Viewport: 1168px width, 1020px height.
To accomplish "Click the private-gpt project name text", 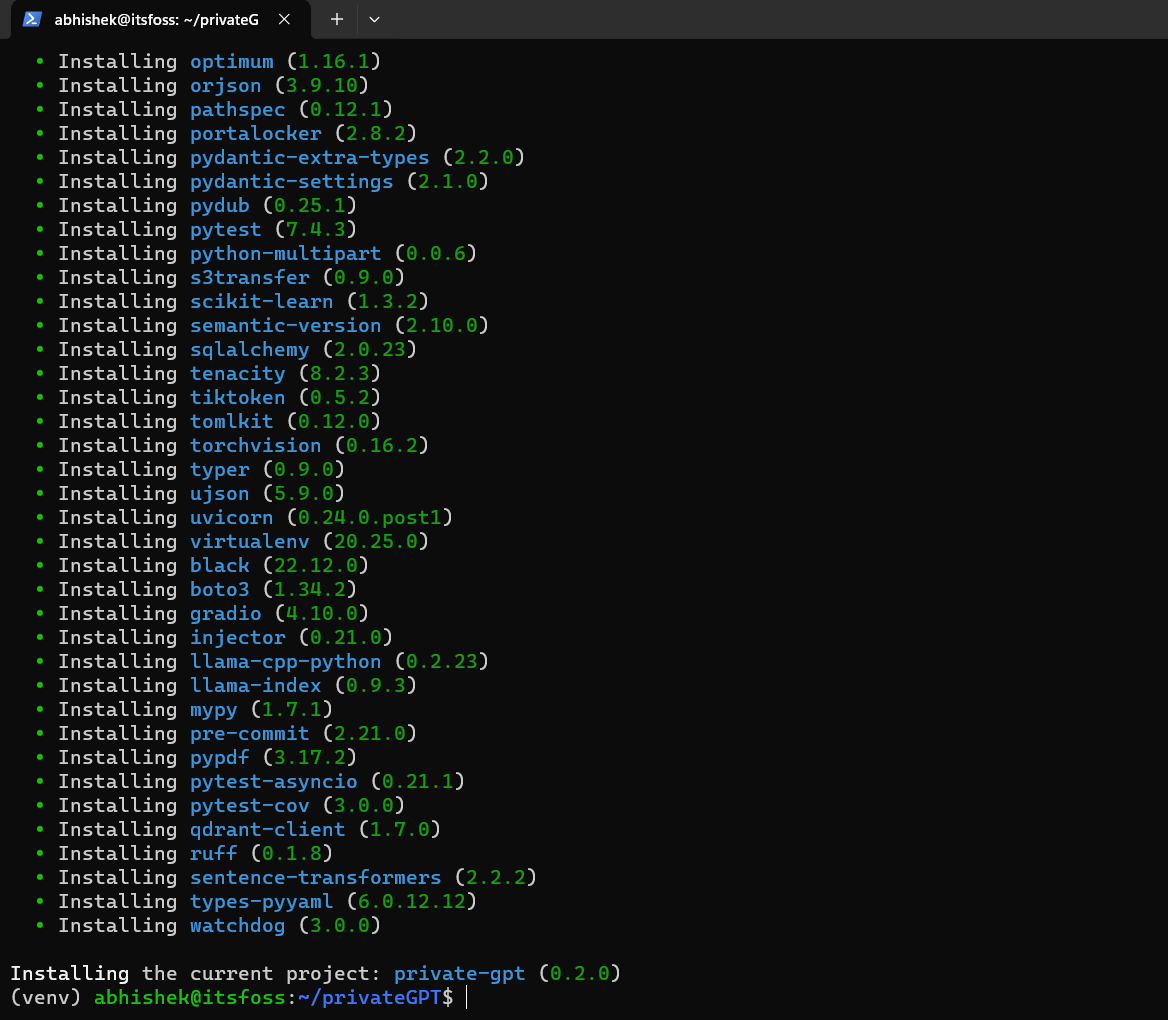I will 459,973.
